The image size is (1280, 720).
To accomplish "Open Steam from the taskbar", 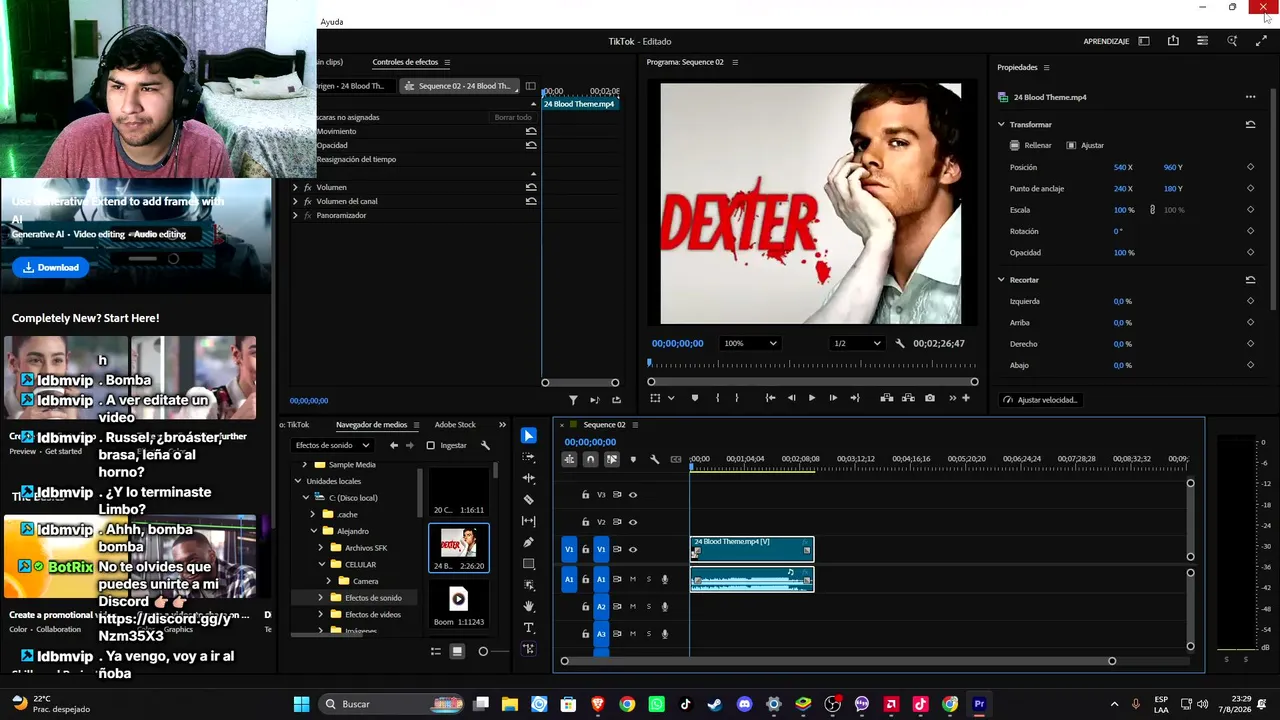I will tap(715, 704).
